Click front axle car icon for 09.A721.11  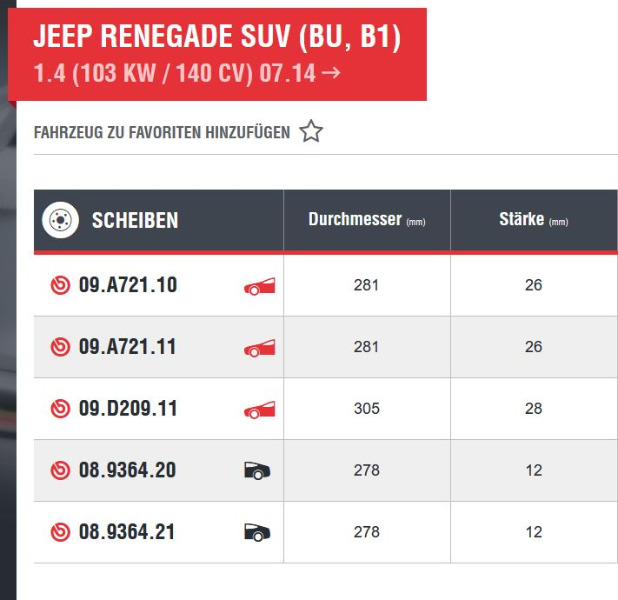point(259,348)
